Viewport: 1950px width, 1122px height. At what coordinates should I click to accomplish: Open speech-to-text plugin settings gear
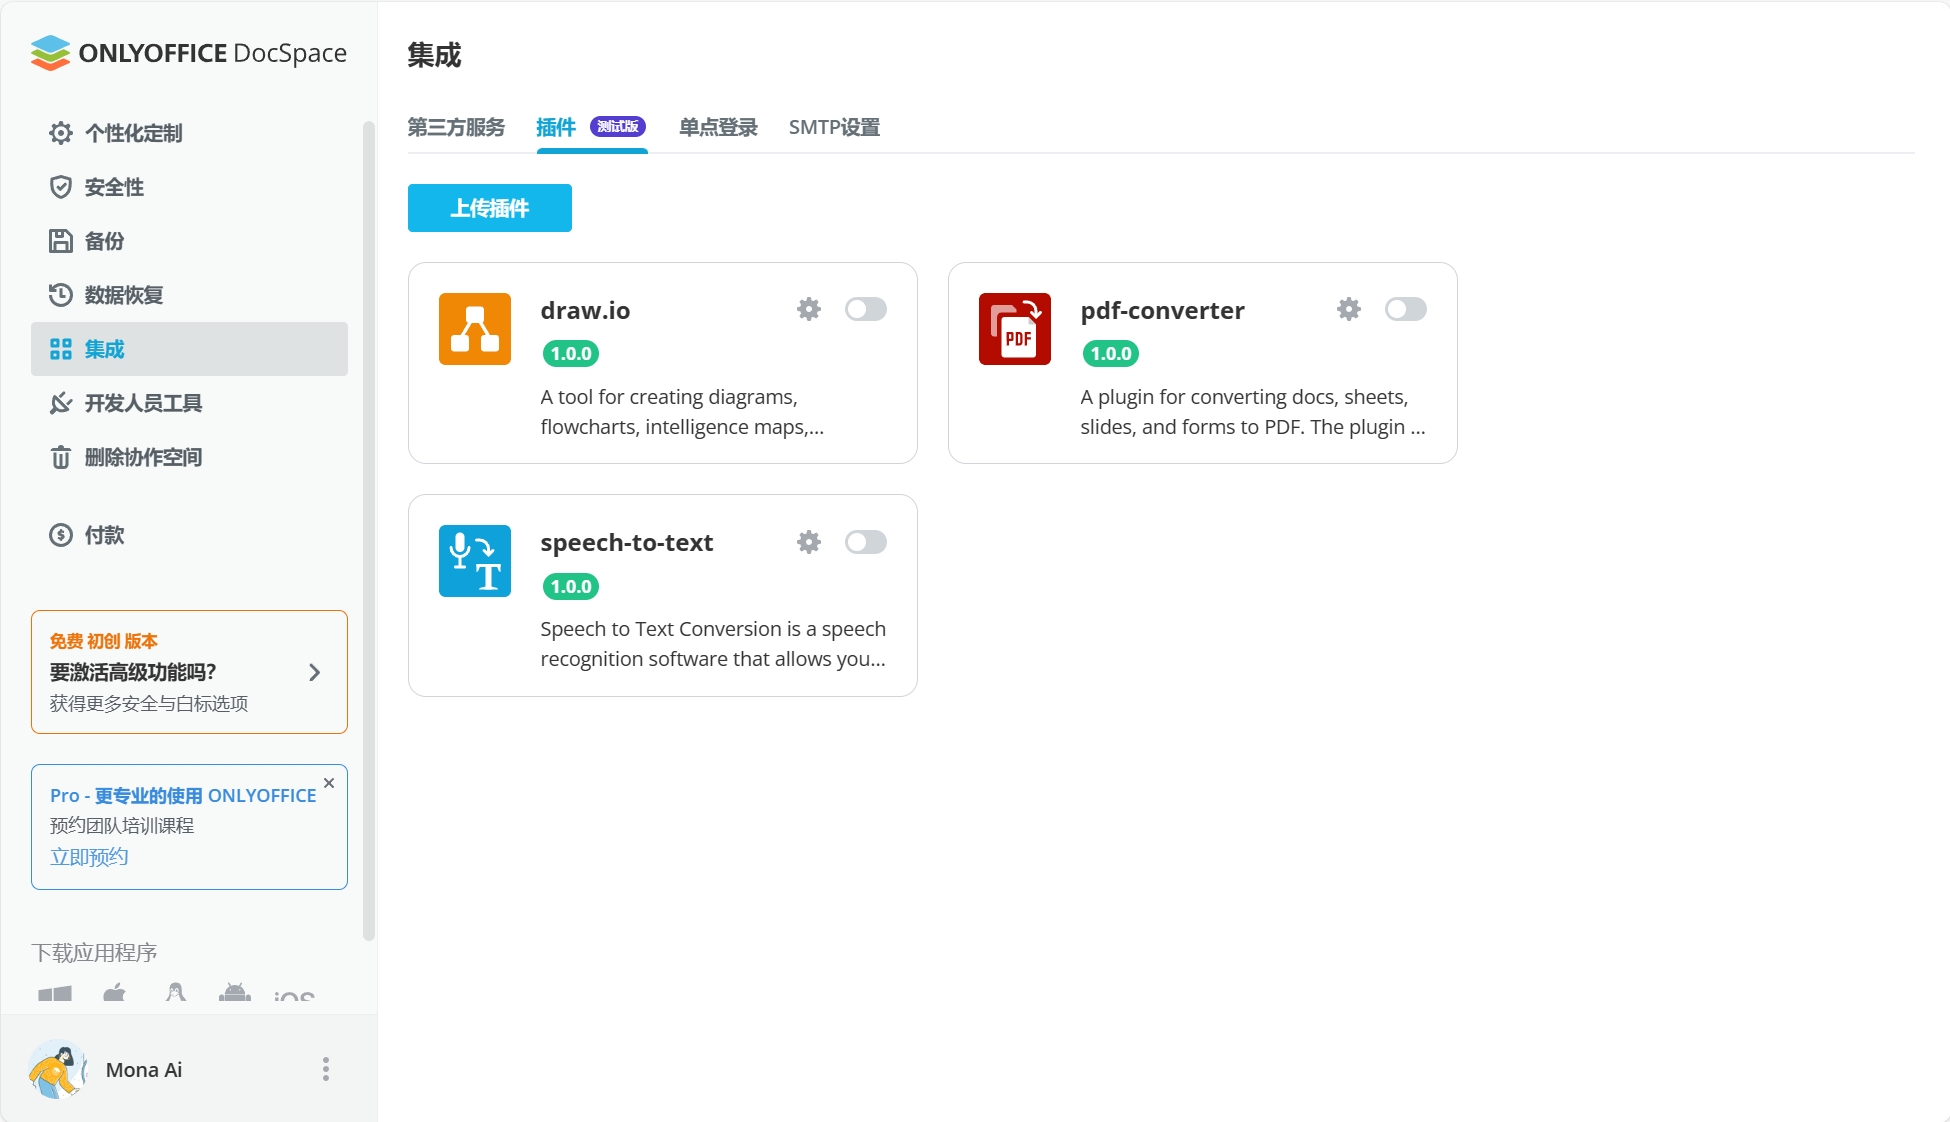(809, 542)
